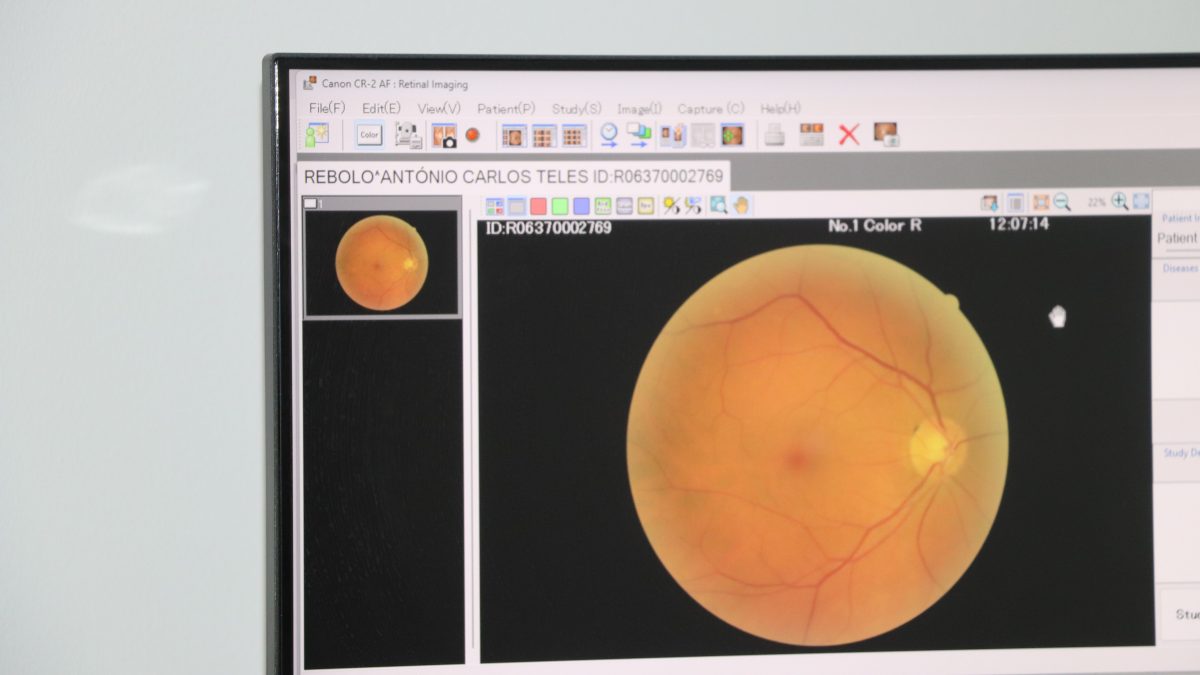
Task: Open the Patient(P) menu
Action: [x=505, y=108]
